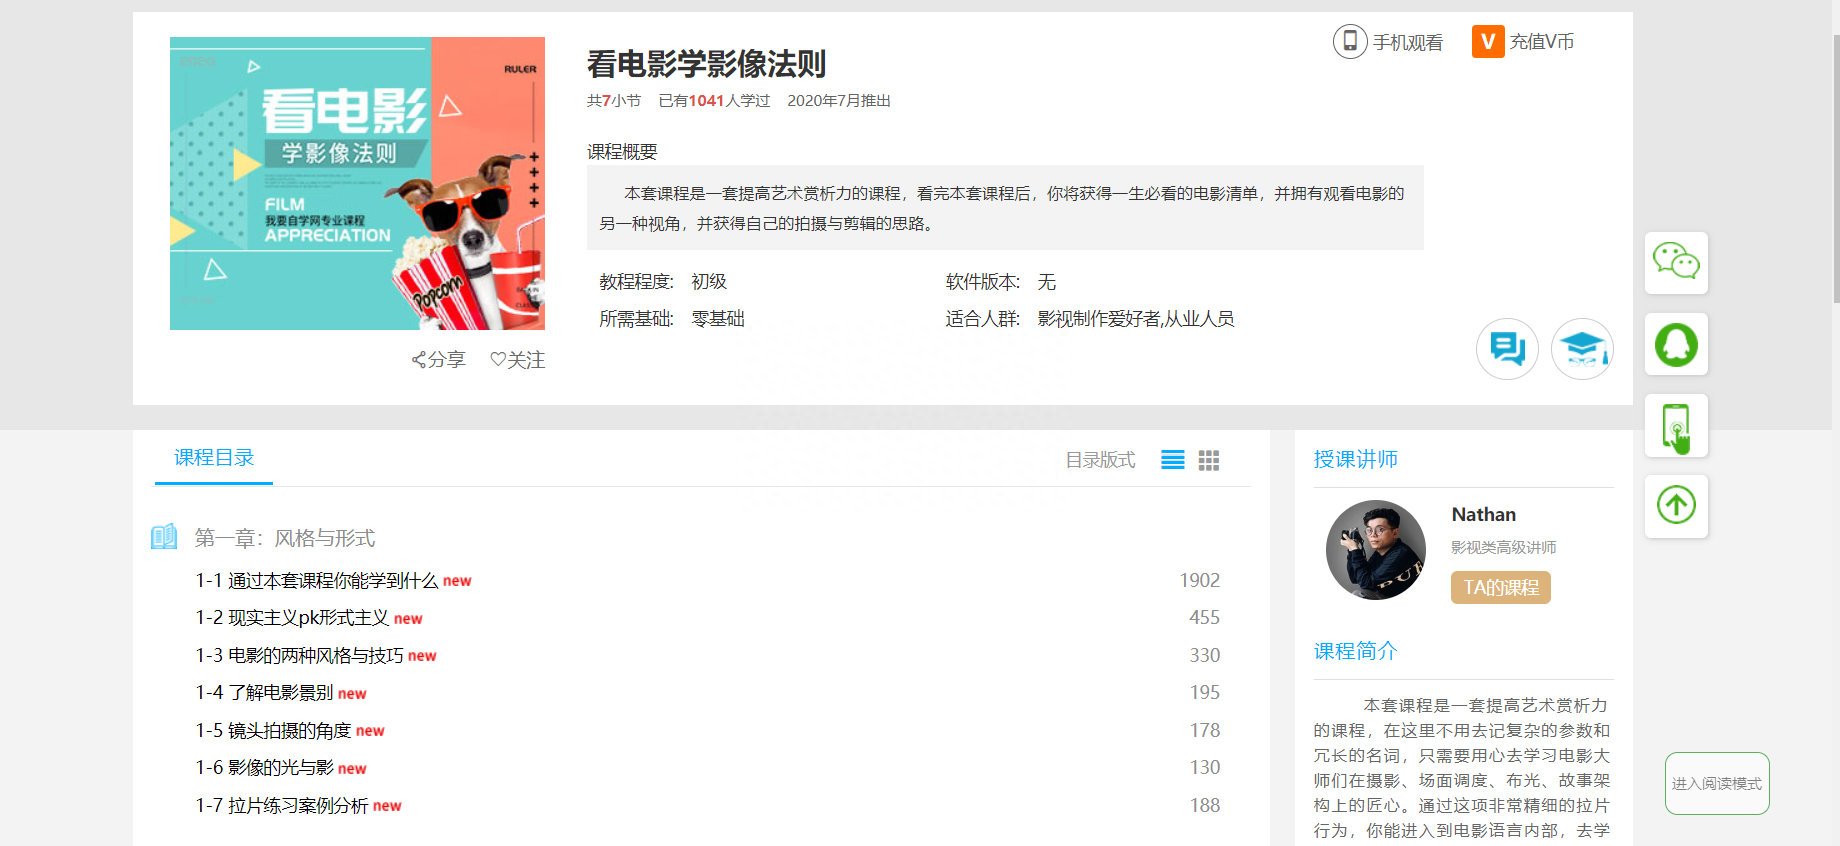Viewport: 1840px width, 846px height.
Task: Click 进入阅读模式 button
Action: 1717,783
